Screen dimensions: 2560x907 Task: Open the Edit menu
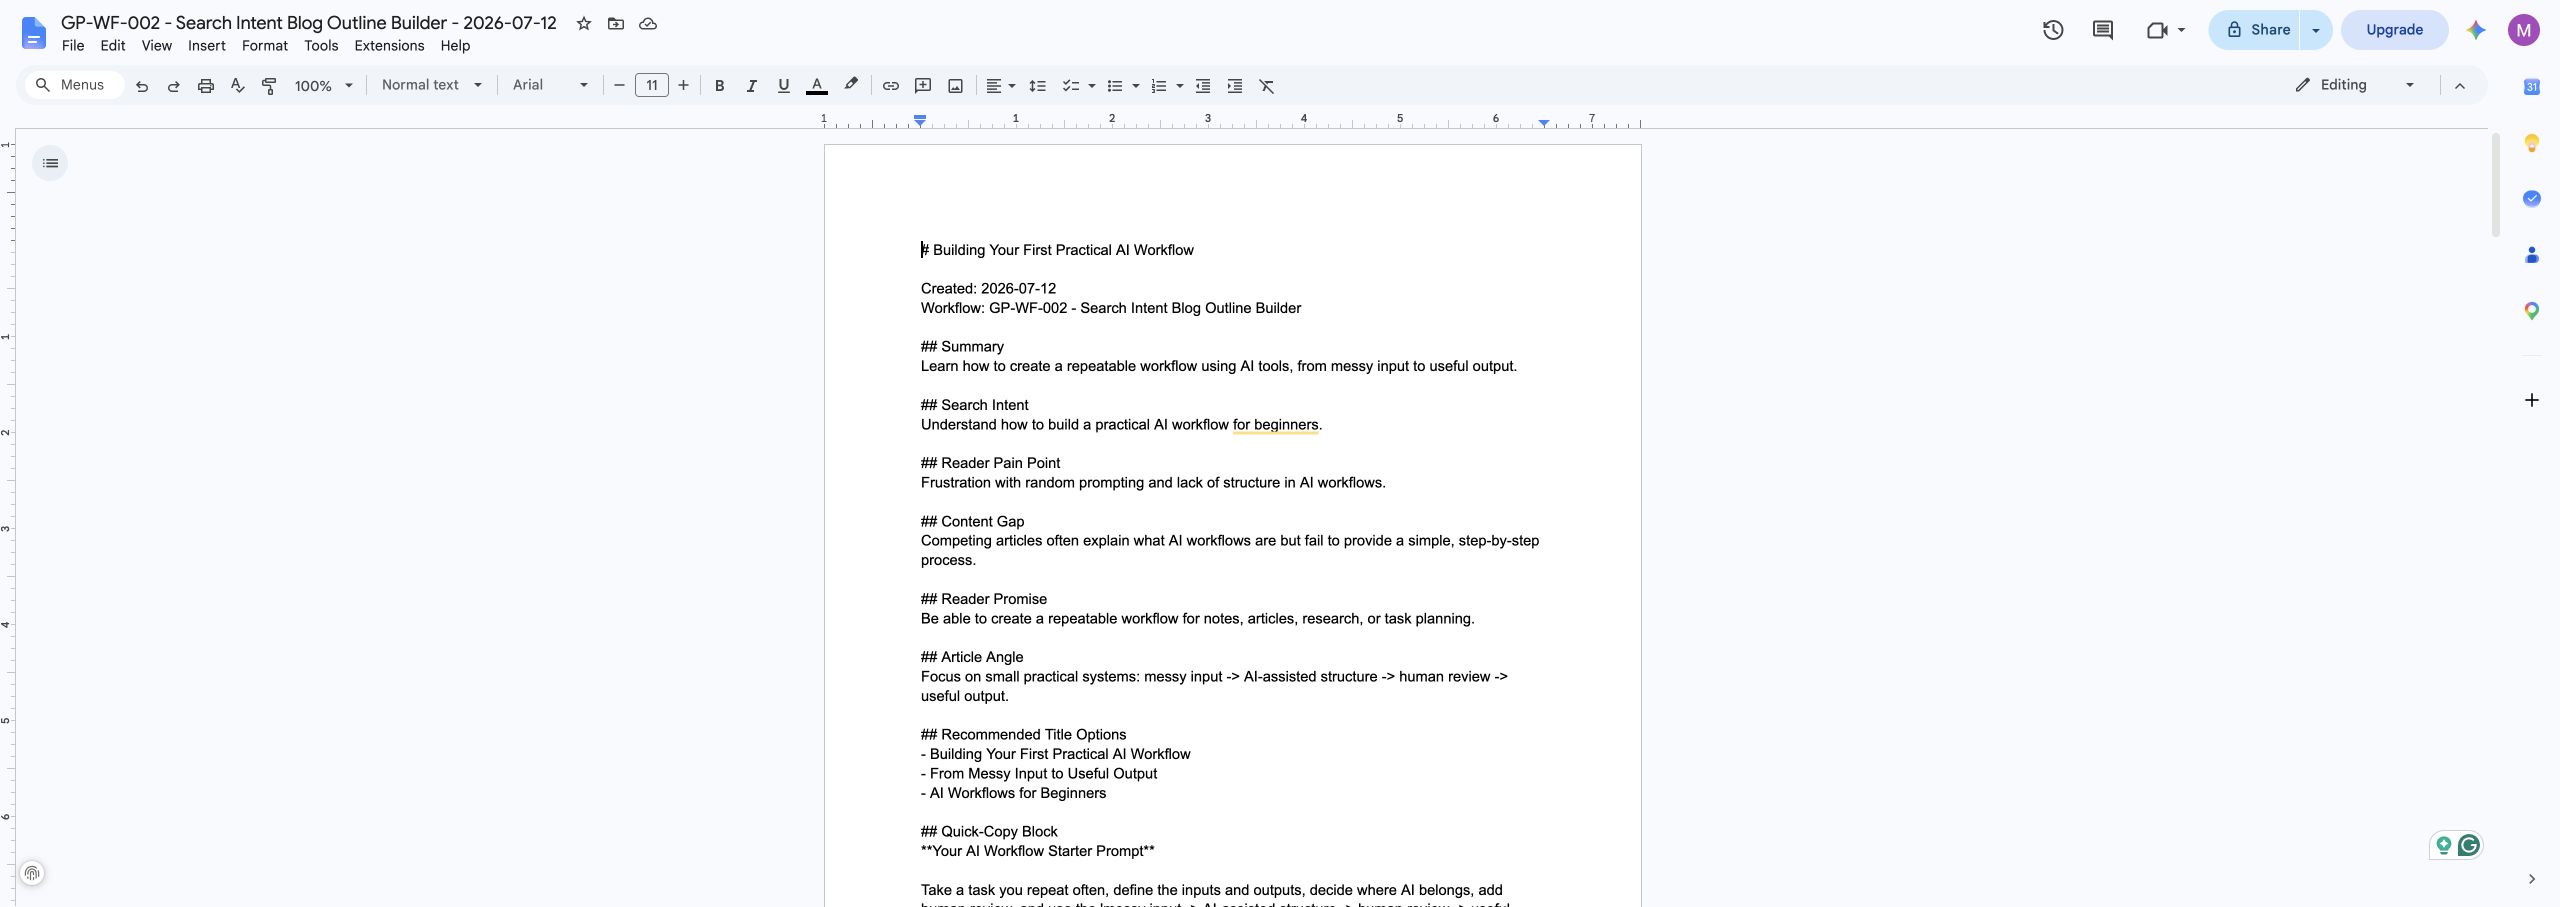[113, 46]
